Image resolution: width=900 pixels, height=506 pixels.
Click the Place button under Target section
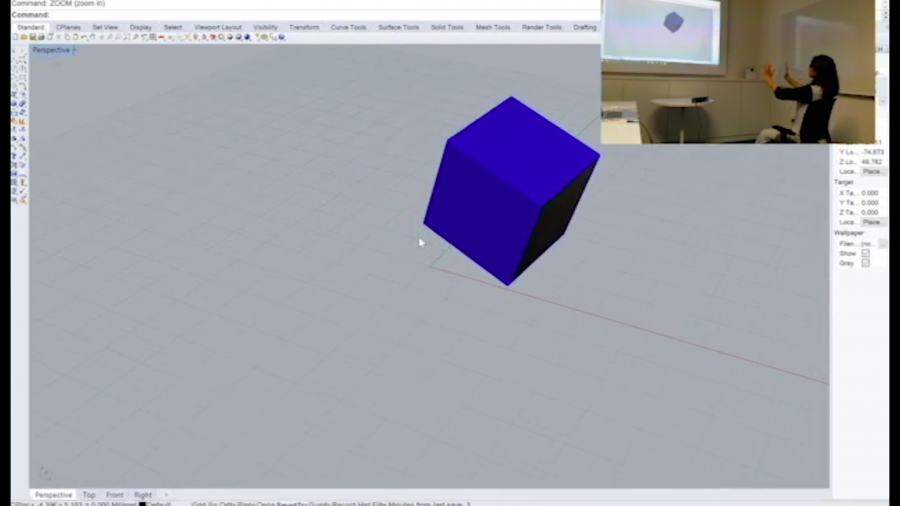872,222
